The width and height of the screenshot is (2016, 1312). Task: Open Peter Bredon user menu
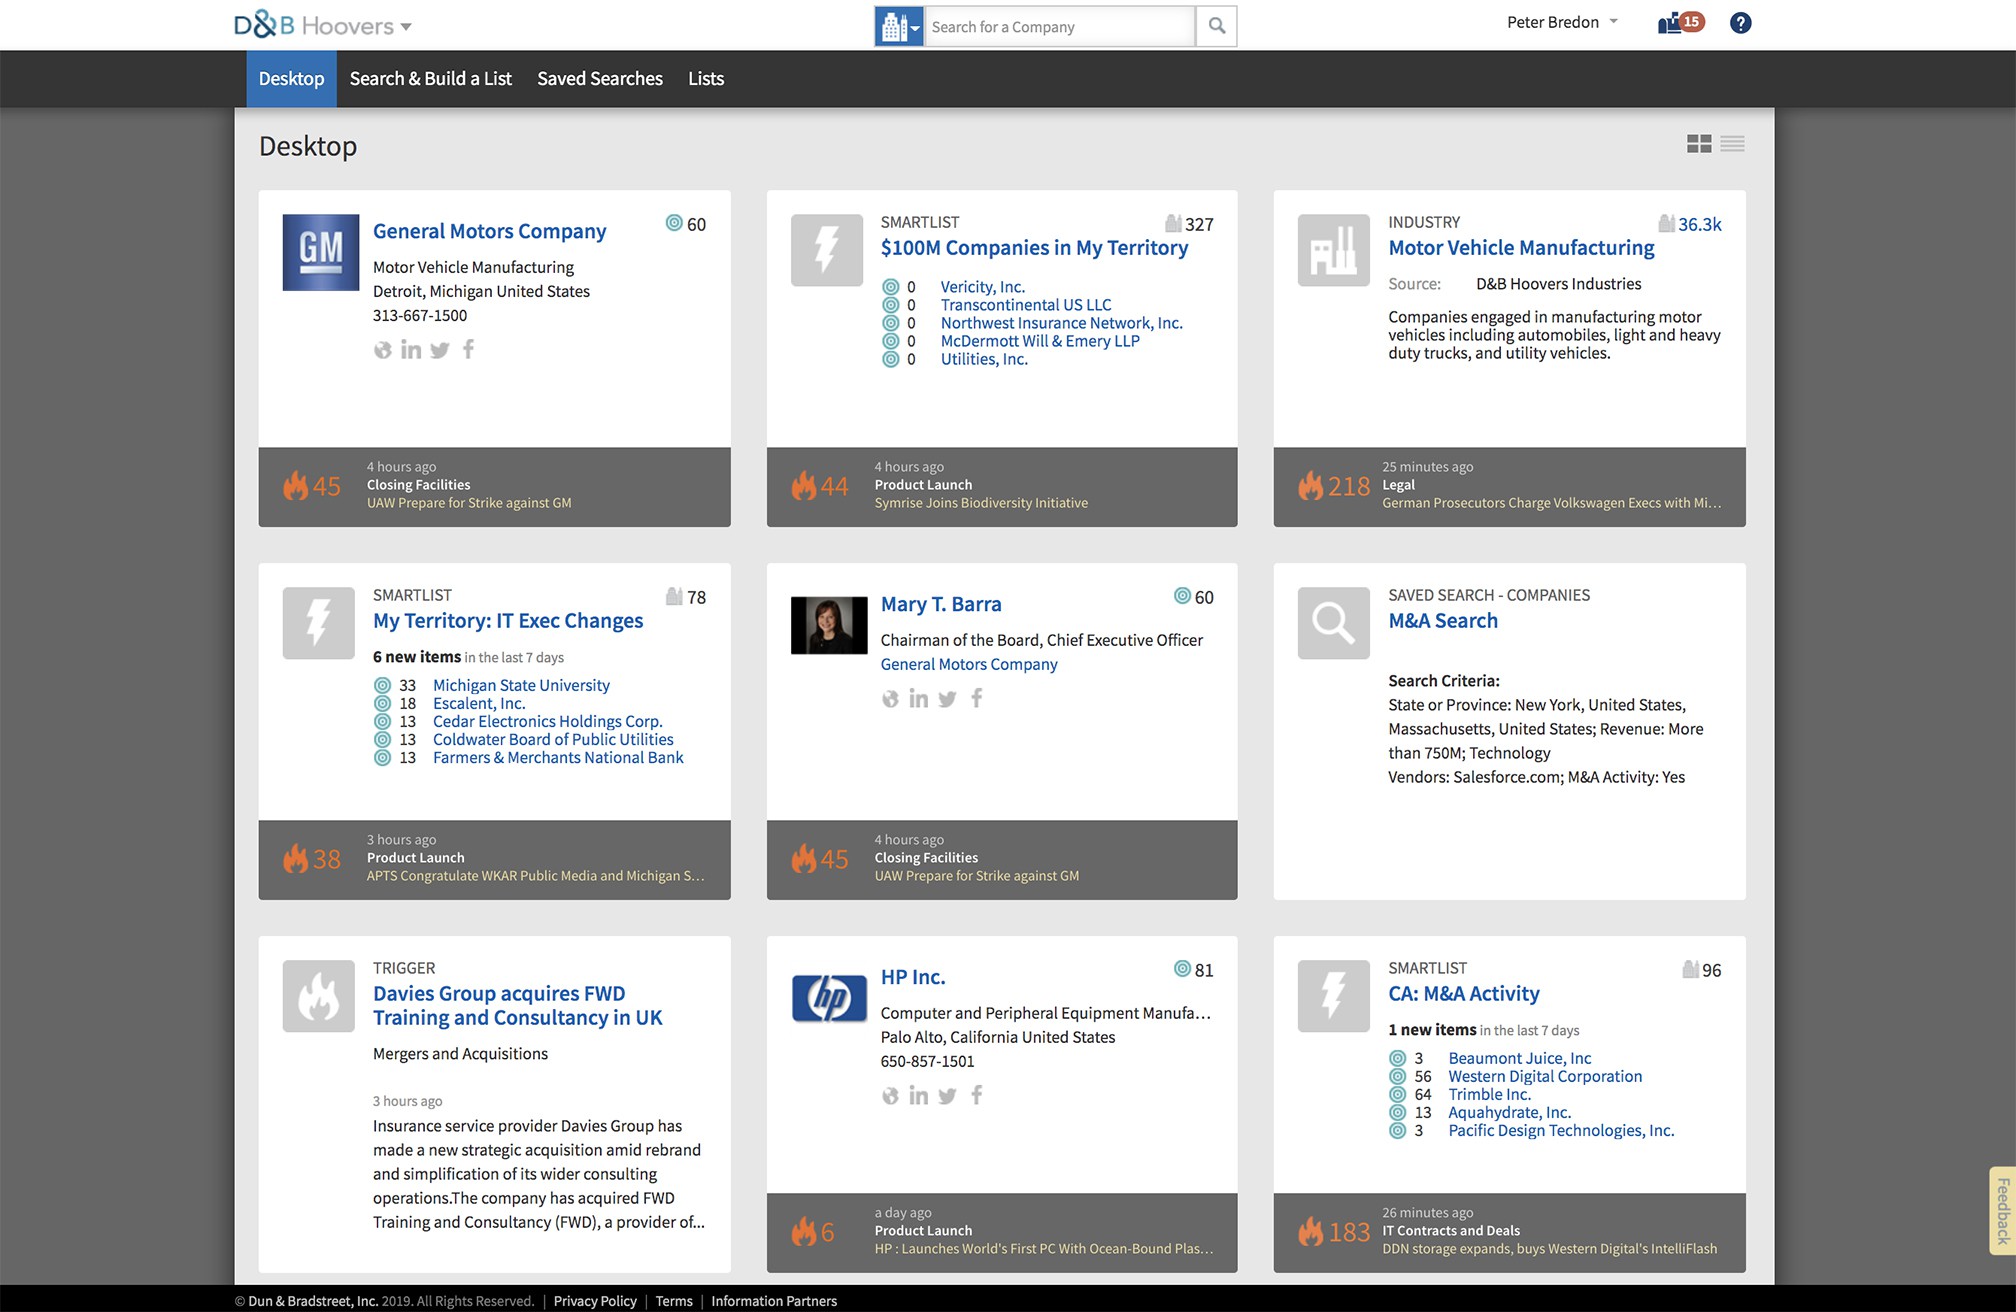tap(1562, 22)
